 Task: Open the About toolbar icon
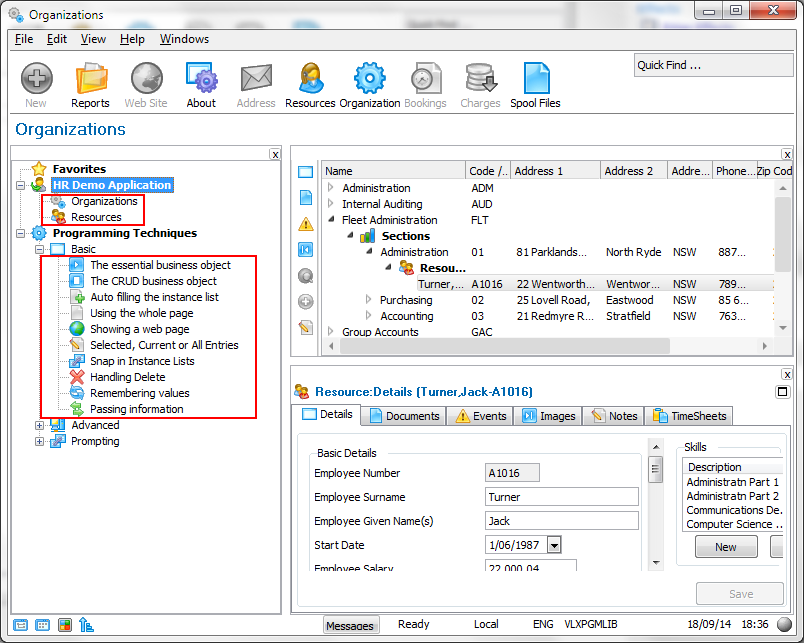(x=201, y=85)
